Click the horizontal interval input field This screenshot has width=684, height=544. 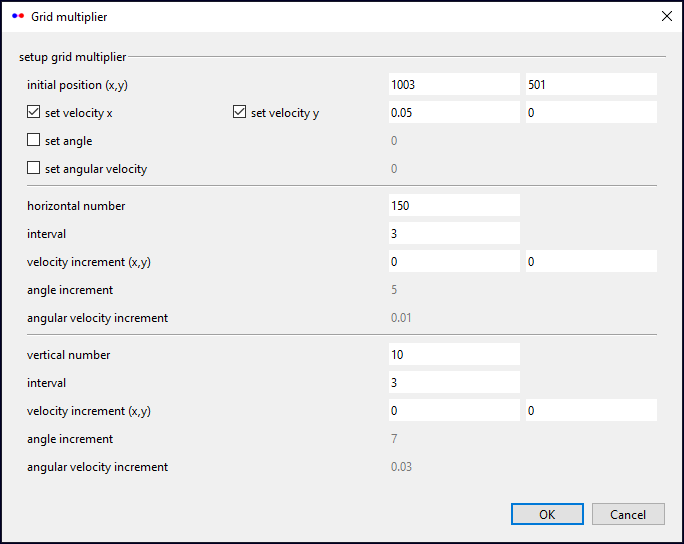[454, 233]
